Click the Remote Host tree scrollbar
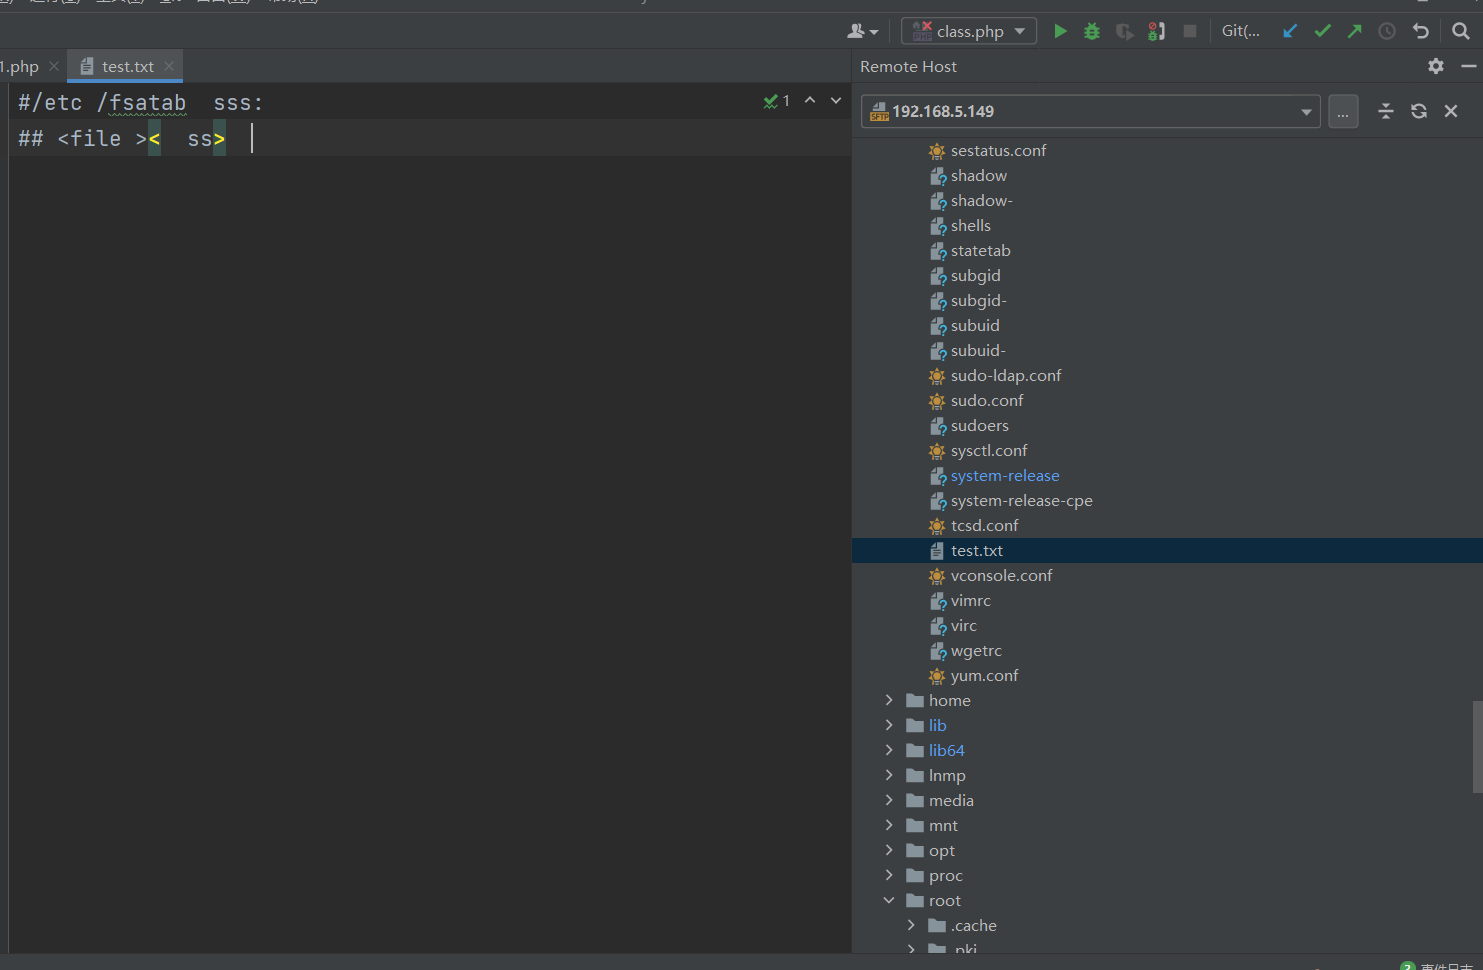This screenshot has width=1483, height=970. 1478,746
